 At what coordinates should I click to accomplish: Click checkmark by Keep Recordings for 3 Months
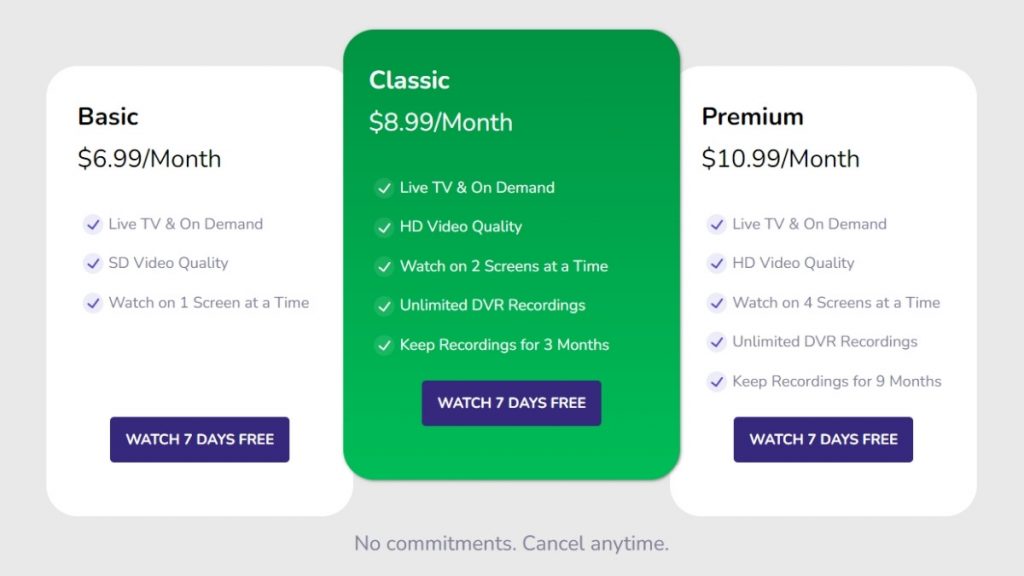[x=384, y=345]
